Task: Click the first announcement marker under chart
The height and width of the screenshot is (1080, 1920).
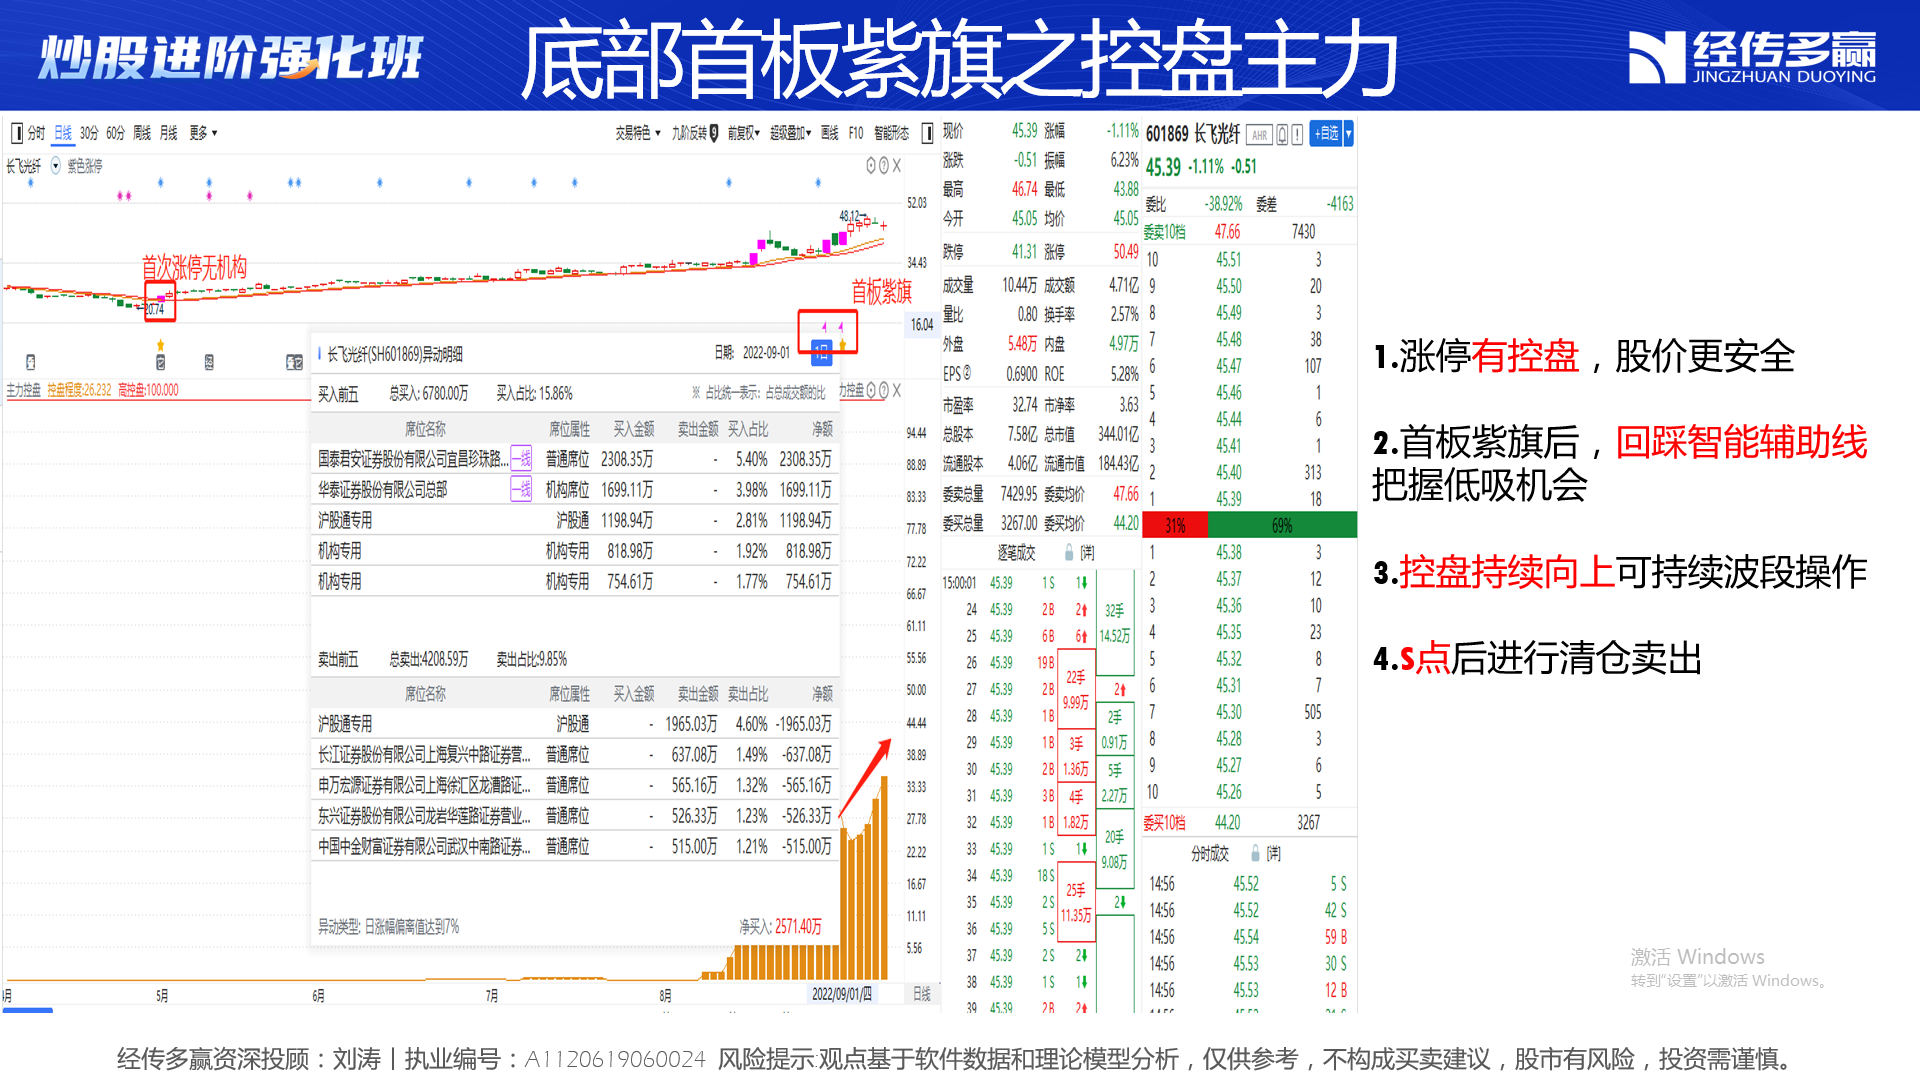Action: point(31,362)
